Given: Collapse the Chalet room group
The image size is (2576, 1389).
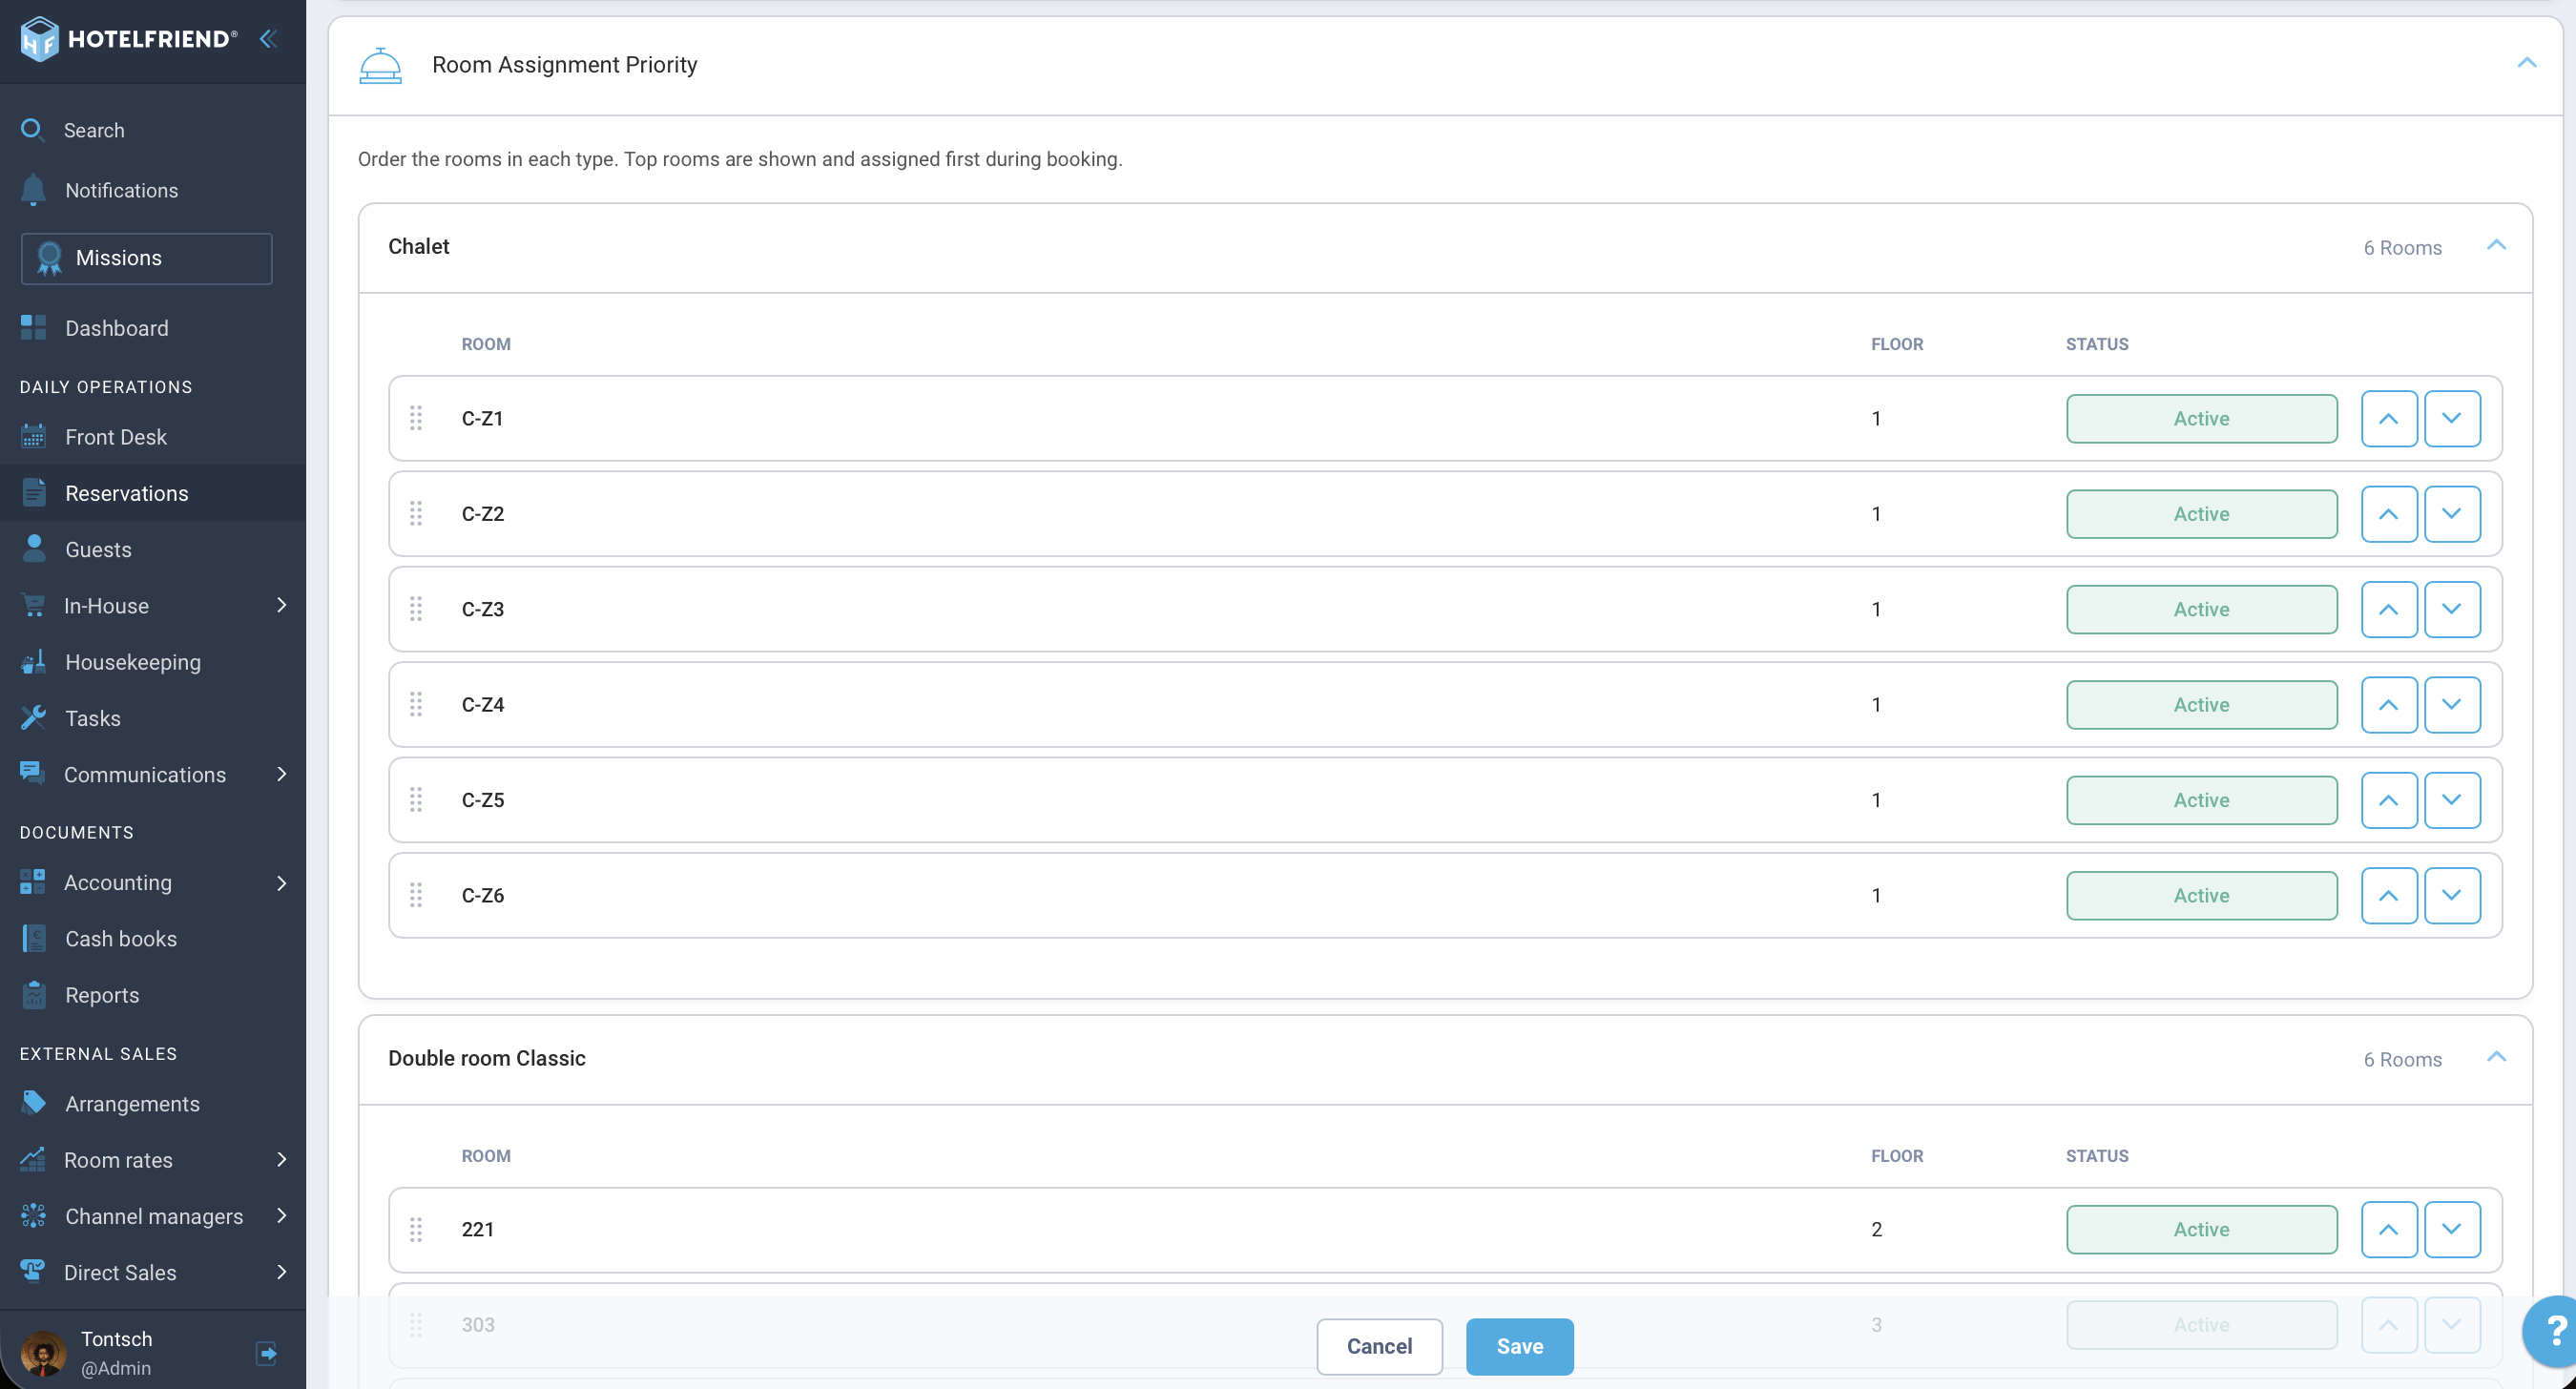Looking at the screenshot, I should (x=2497, y=245).
